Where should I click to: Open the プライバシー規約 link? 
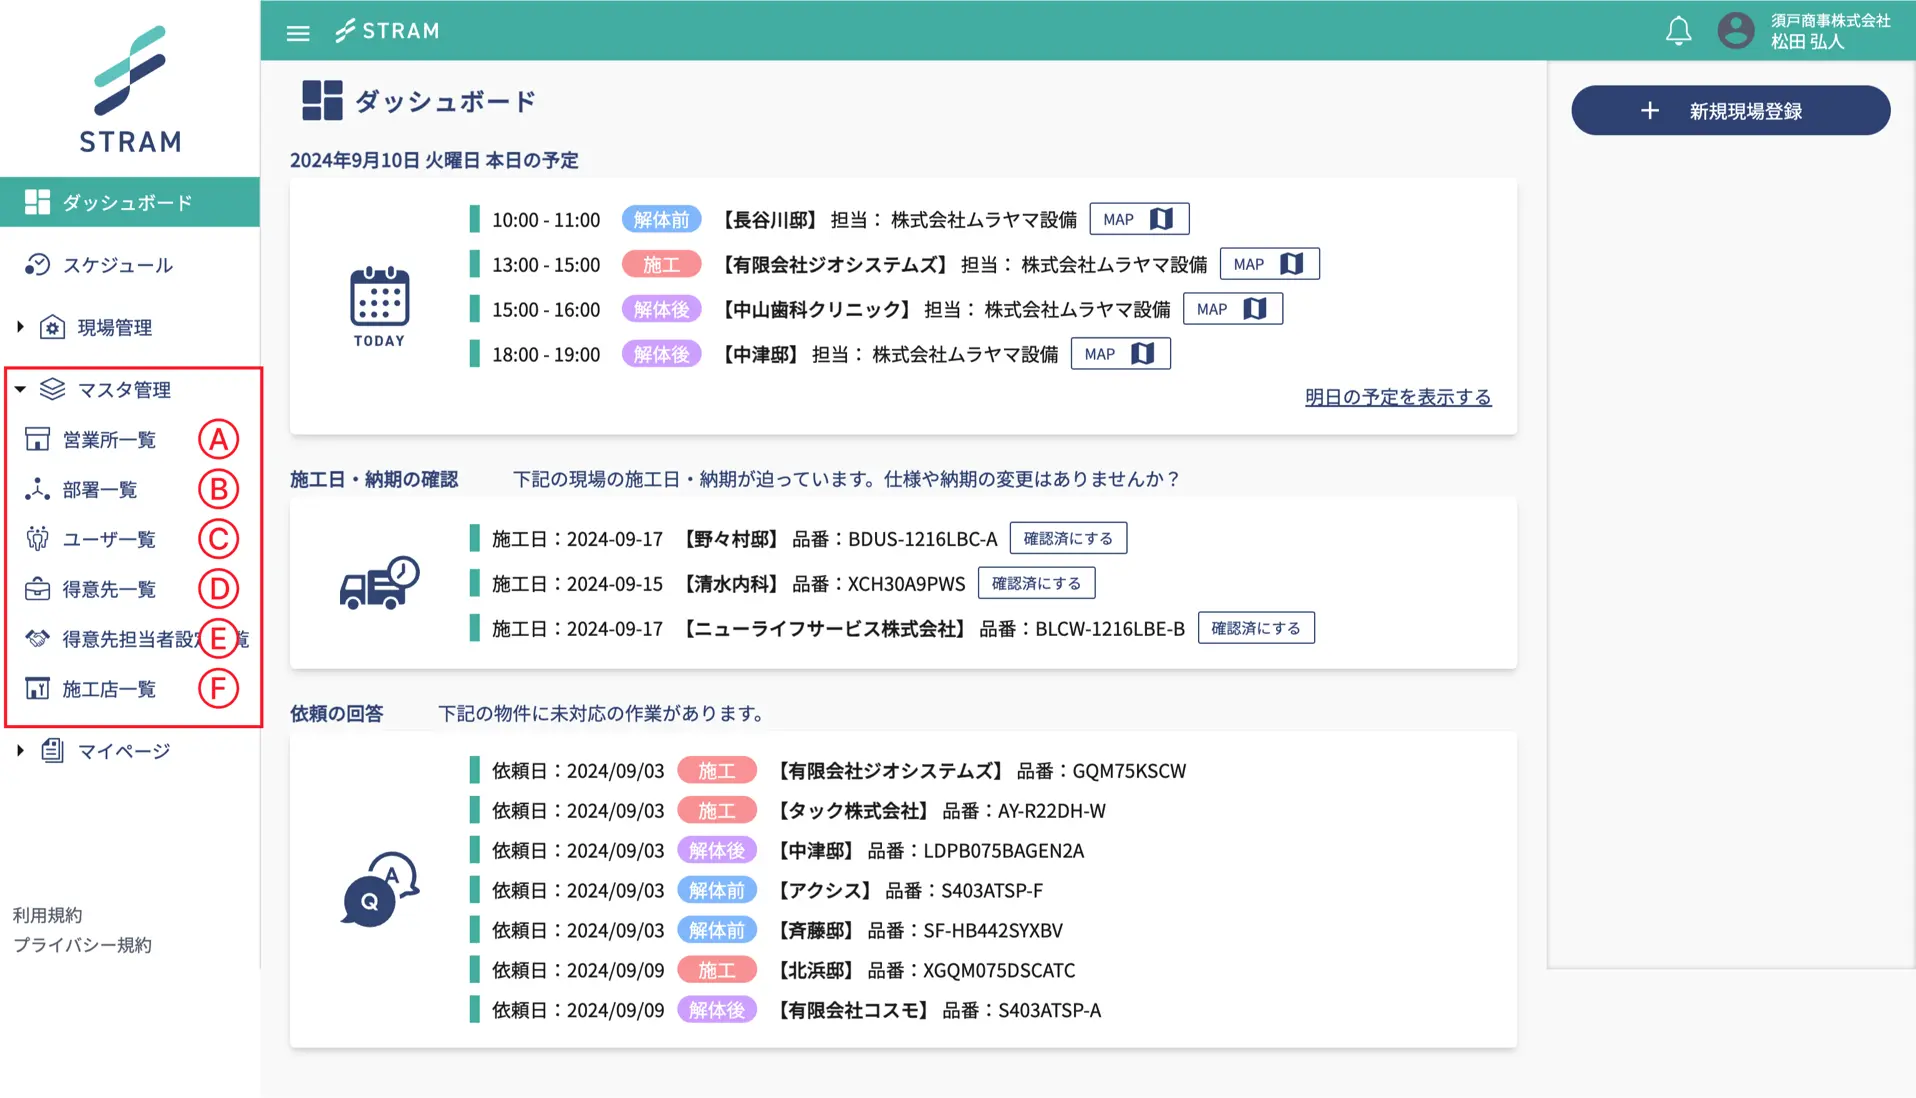tap(82, 945)
